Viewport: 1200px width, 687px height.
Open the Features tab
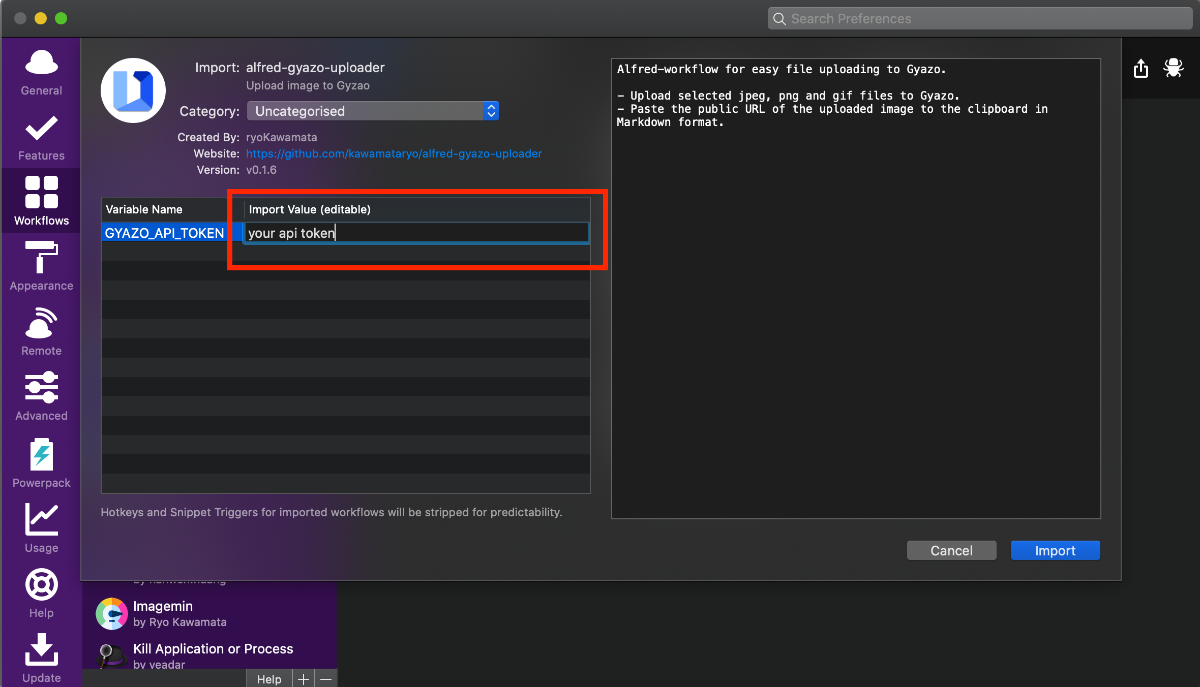tap(41, 137)
